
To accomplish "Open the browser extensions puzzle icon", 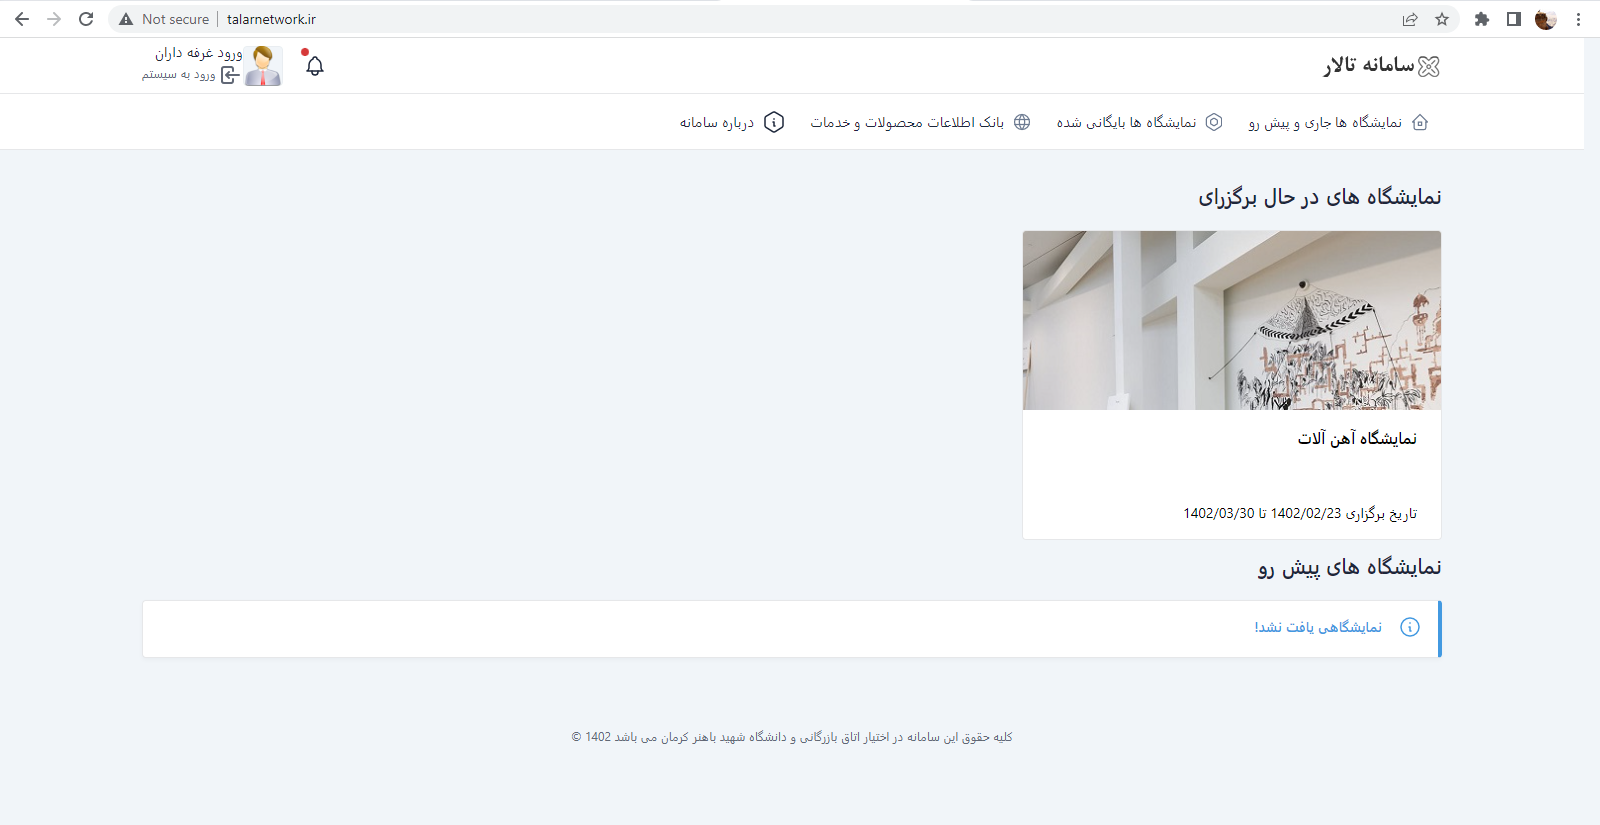I will [1482, 19].
